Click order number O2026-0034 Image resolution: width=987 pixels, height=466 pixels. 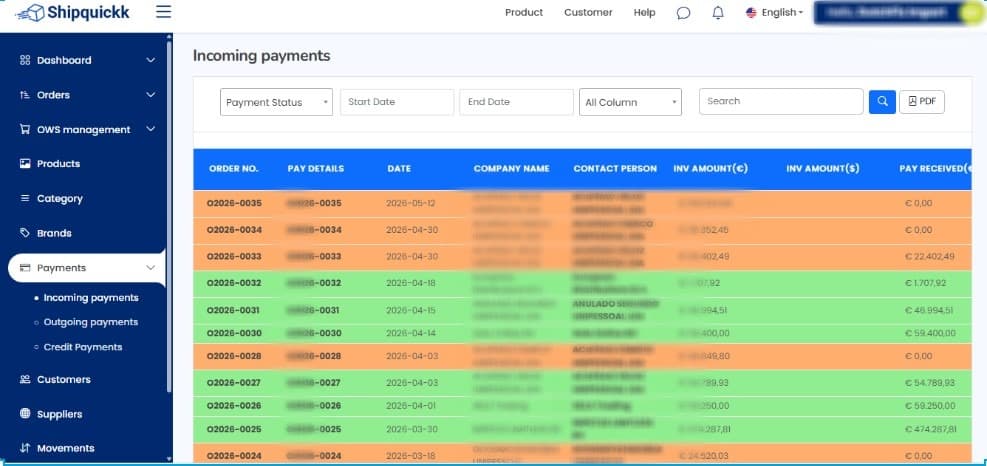click(234, 230)
